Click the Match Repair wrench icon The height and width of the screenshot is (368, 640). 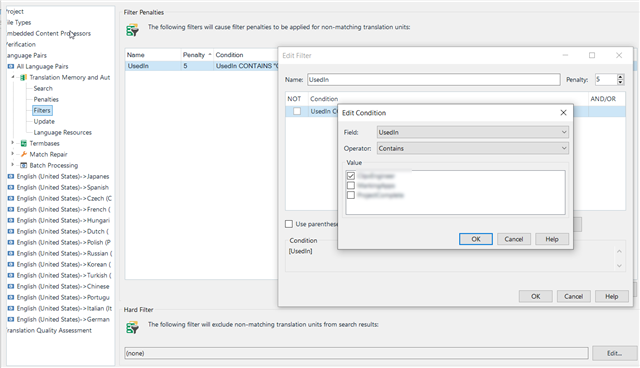coord(24,154)
